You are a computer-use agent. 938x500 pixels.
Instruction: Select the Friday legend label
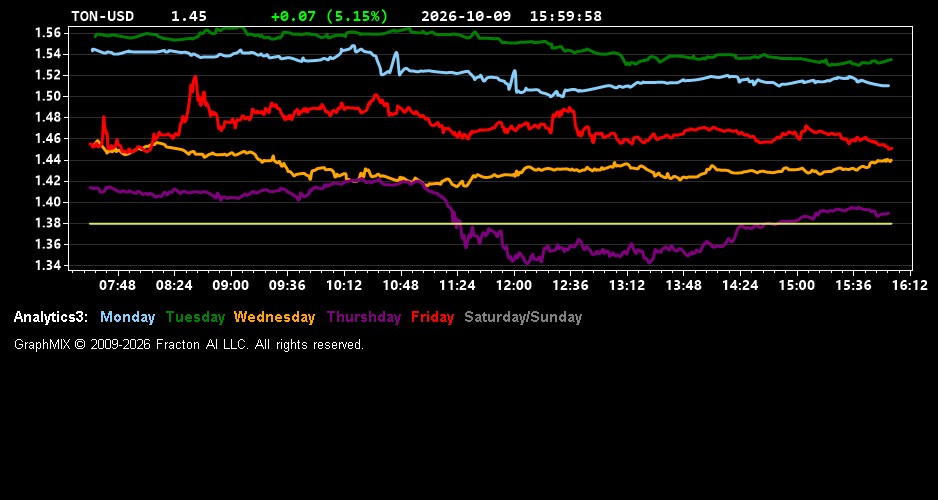(433, 317)
